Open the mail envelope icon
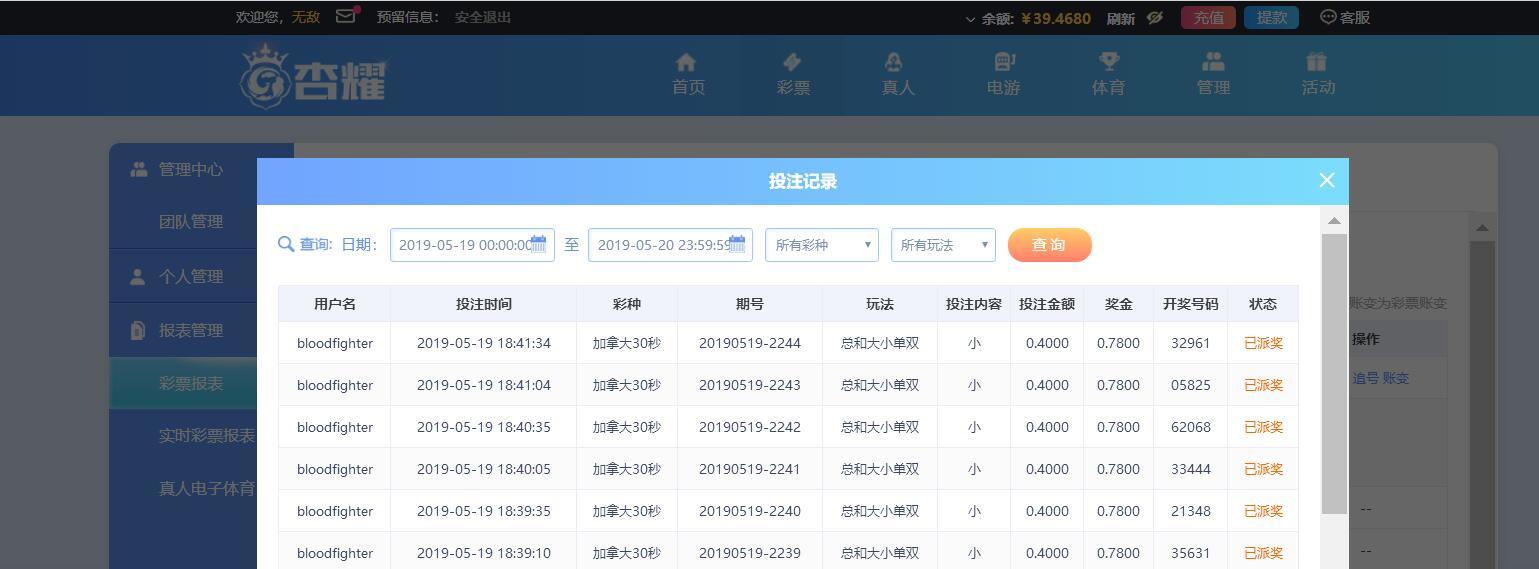Image resolution: width=1539 pixels, height=569 pixels. tap(345, 16)
